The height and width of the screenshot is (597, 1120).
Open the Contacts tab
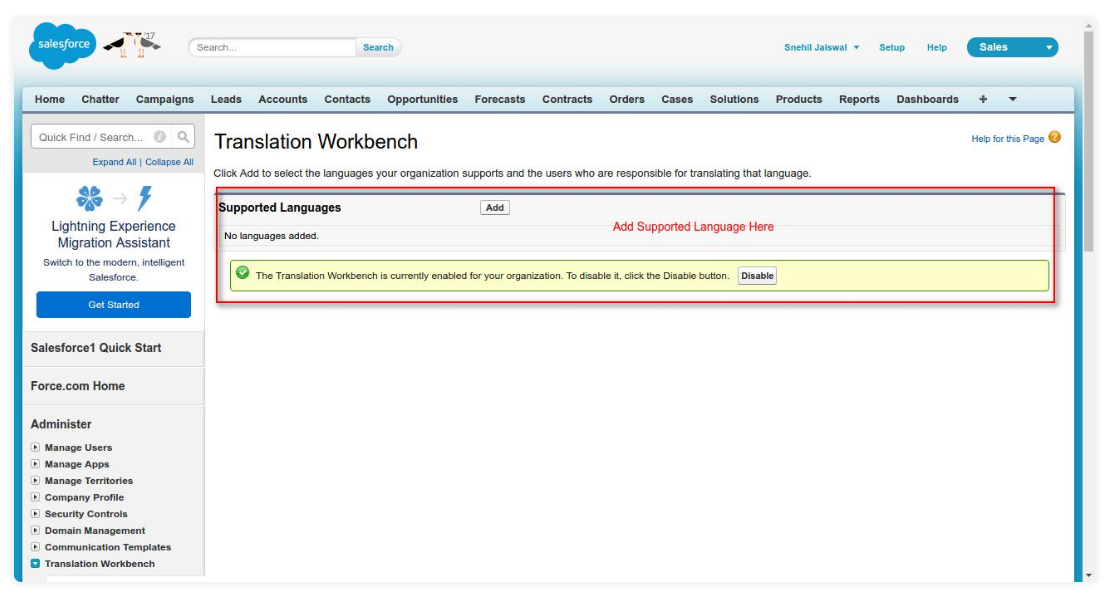(347, 99)
